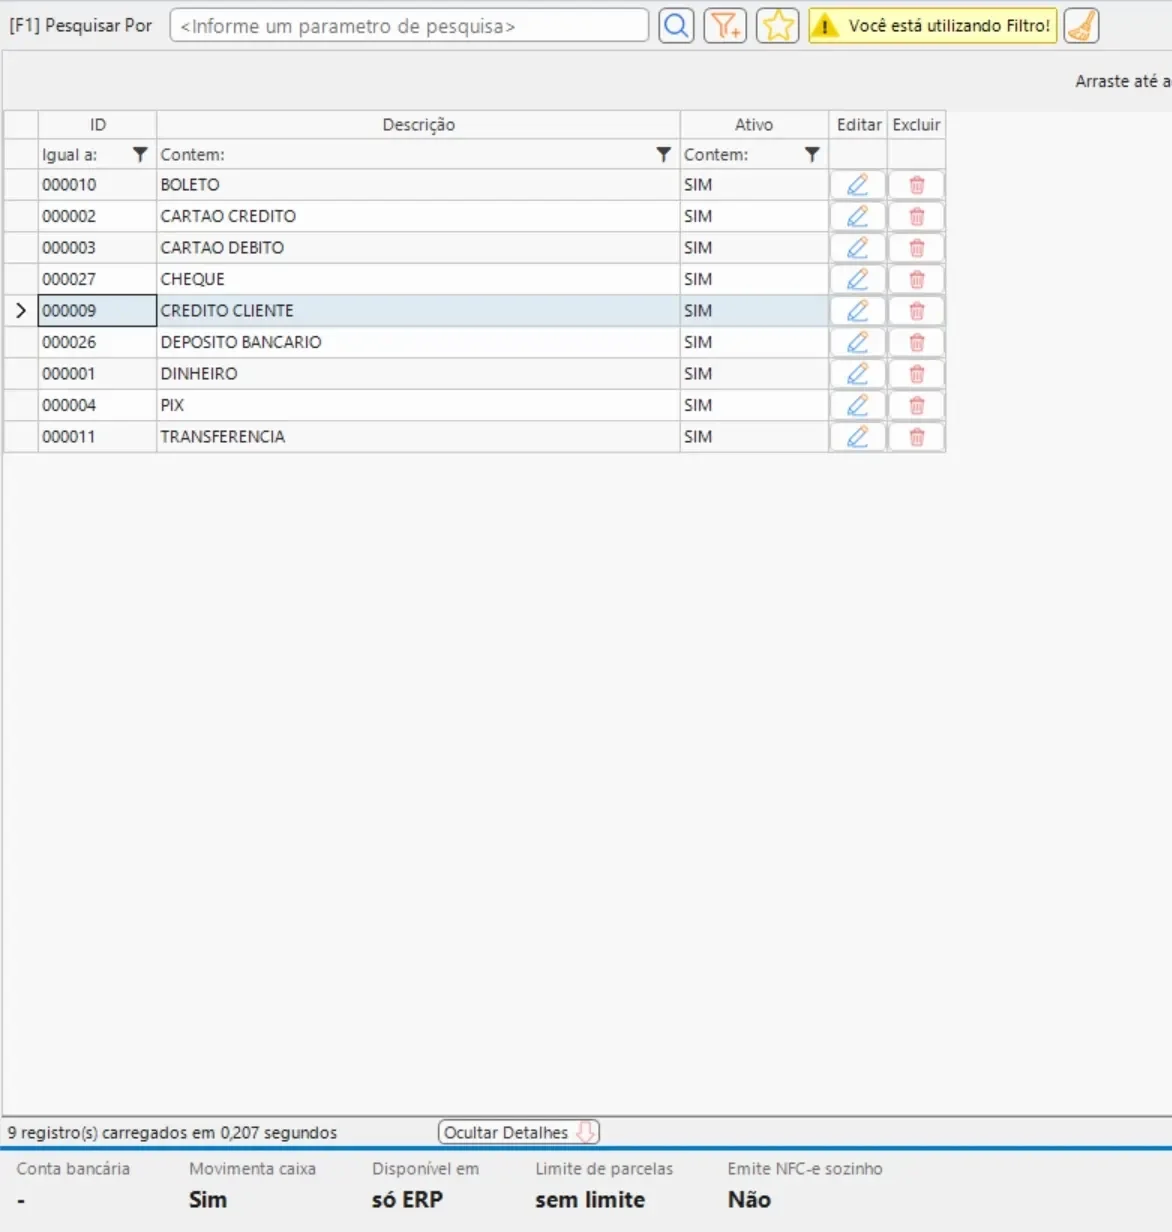Select the DEPOSITO BANCARIO description cell

pos(418,342)
